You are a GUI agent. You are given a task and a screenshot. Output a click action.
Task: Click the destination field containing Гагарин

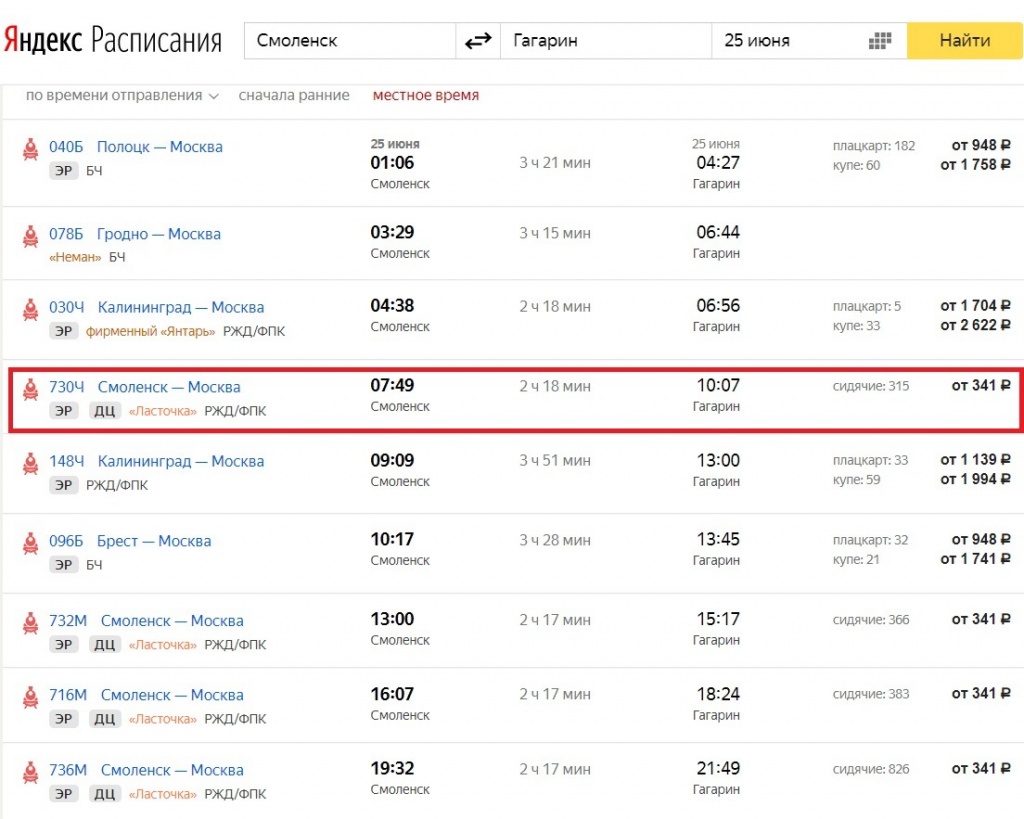605,41
